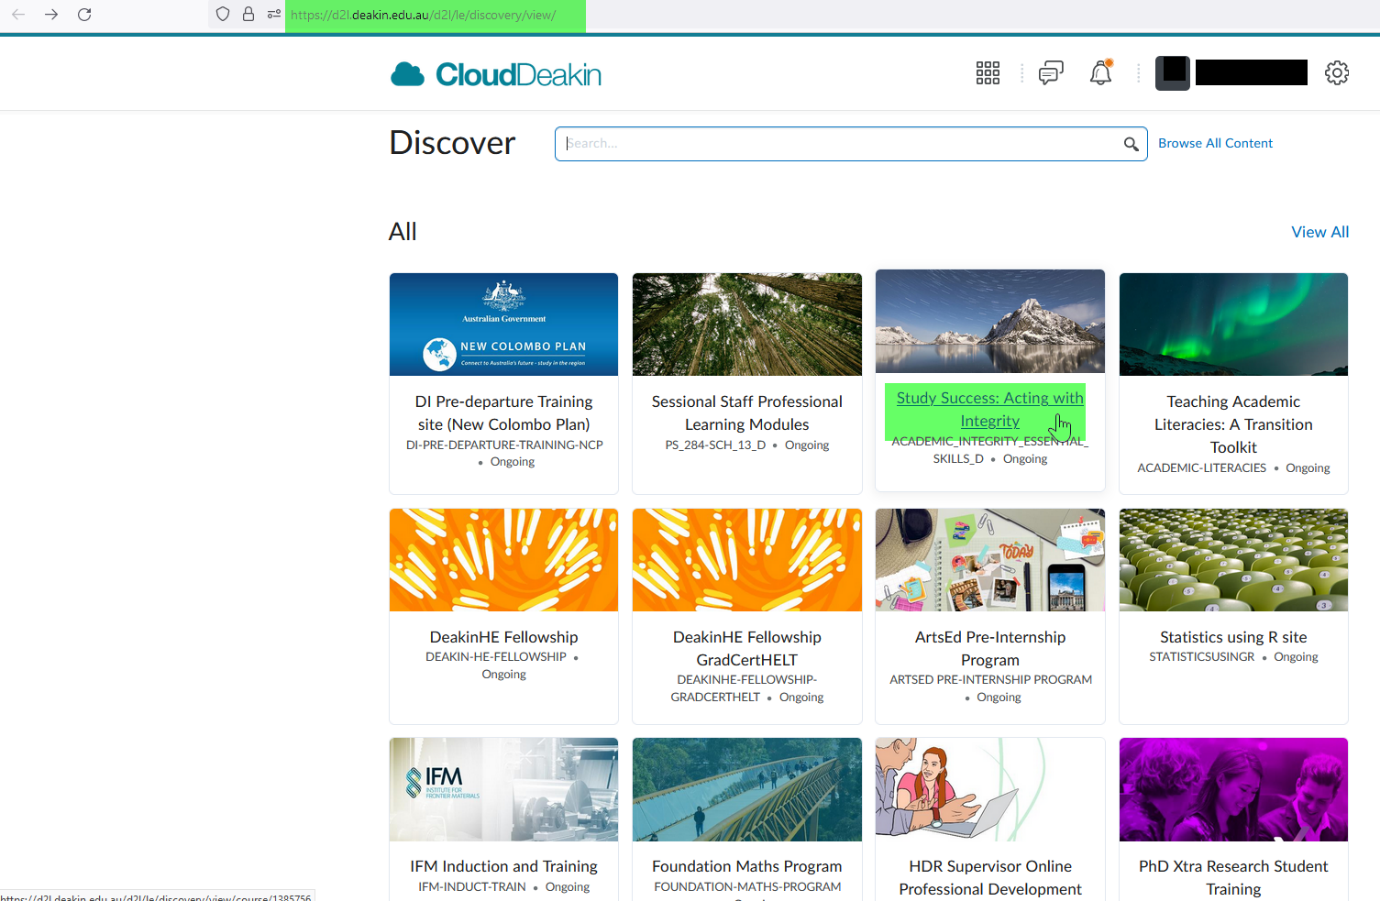This screenshot has height=901, width=1380.
Task: Open the DeakinHE Fellowship course title
Action: pos(504,637)
